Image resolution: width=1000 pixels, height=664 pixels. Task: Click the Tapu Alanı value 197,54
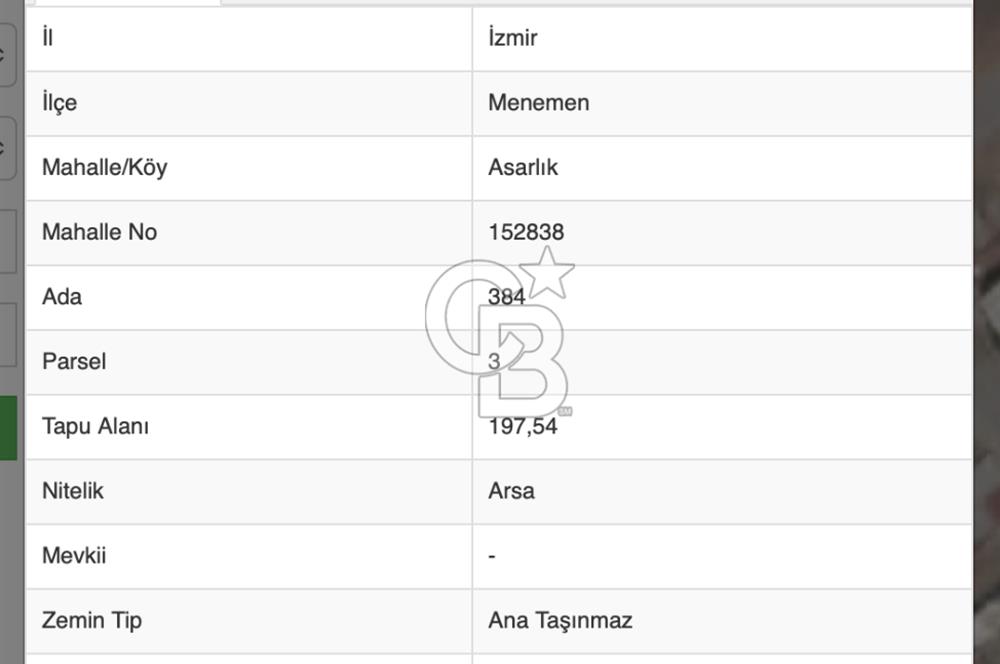(523, 426)
